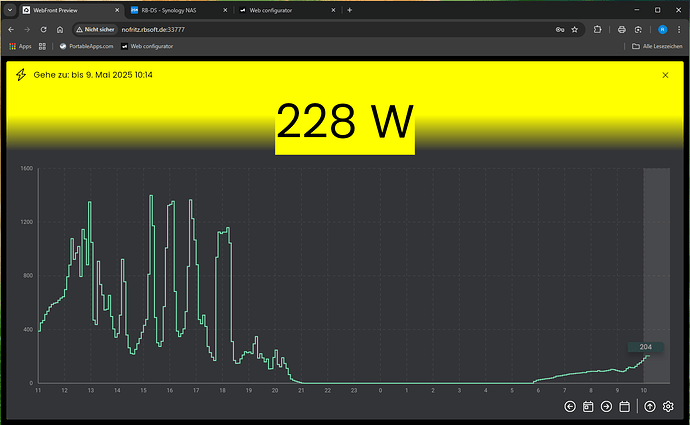The width and height of the screenshot is (690, 425).
Task: Close the yellow power popup
Action: coord(665,75)
